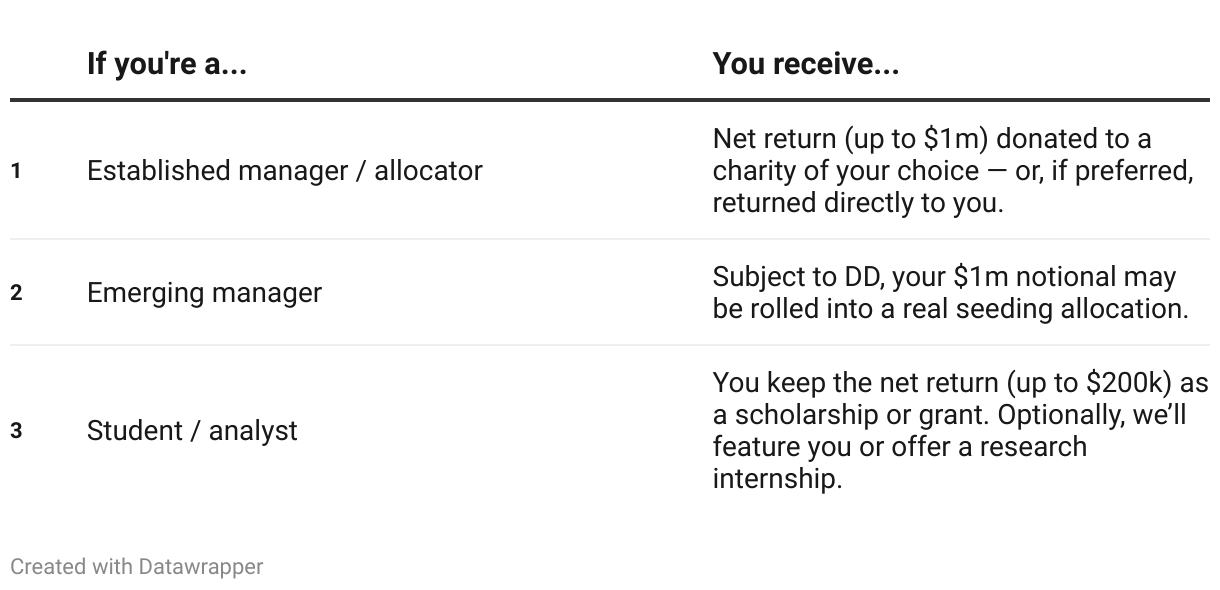
Task: Click the "If you're a..." column header
Action: pyautogui.click(x=167, y=65)
